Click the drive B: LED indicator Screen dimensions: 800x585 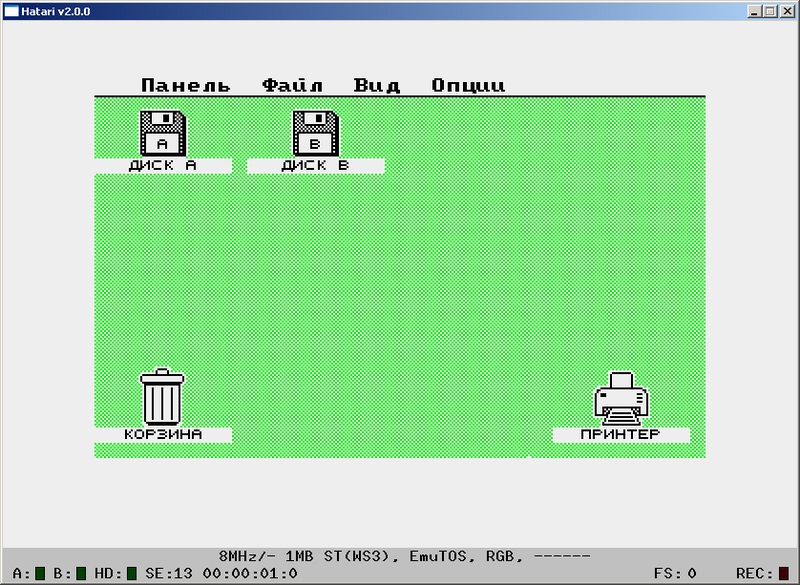81,573
